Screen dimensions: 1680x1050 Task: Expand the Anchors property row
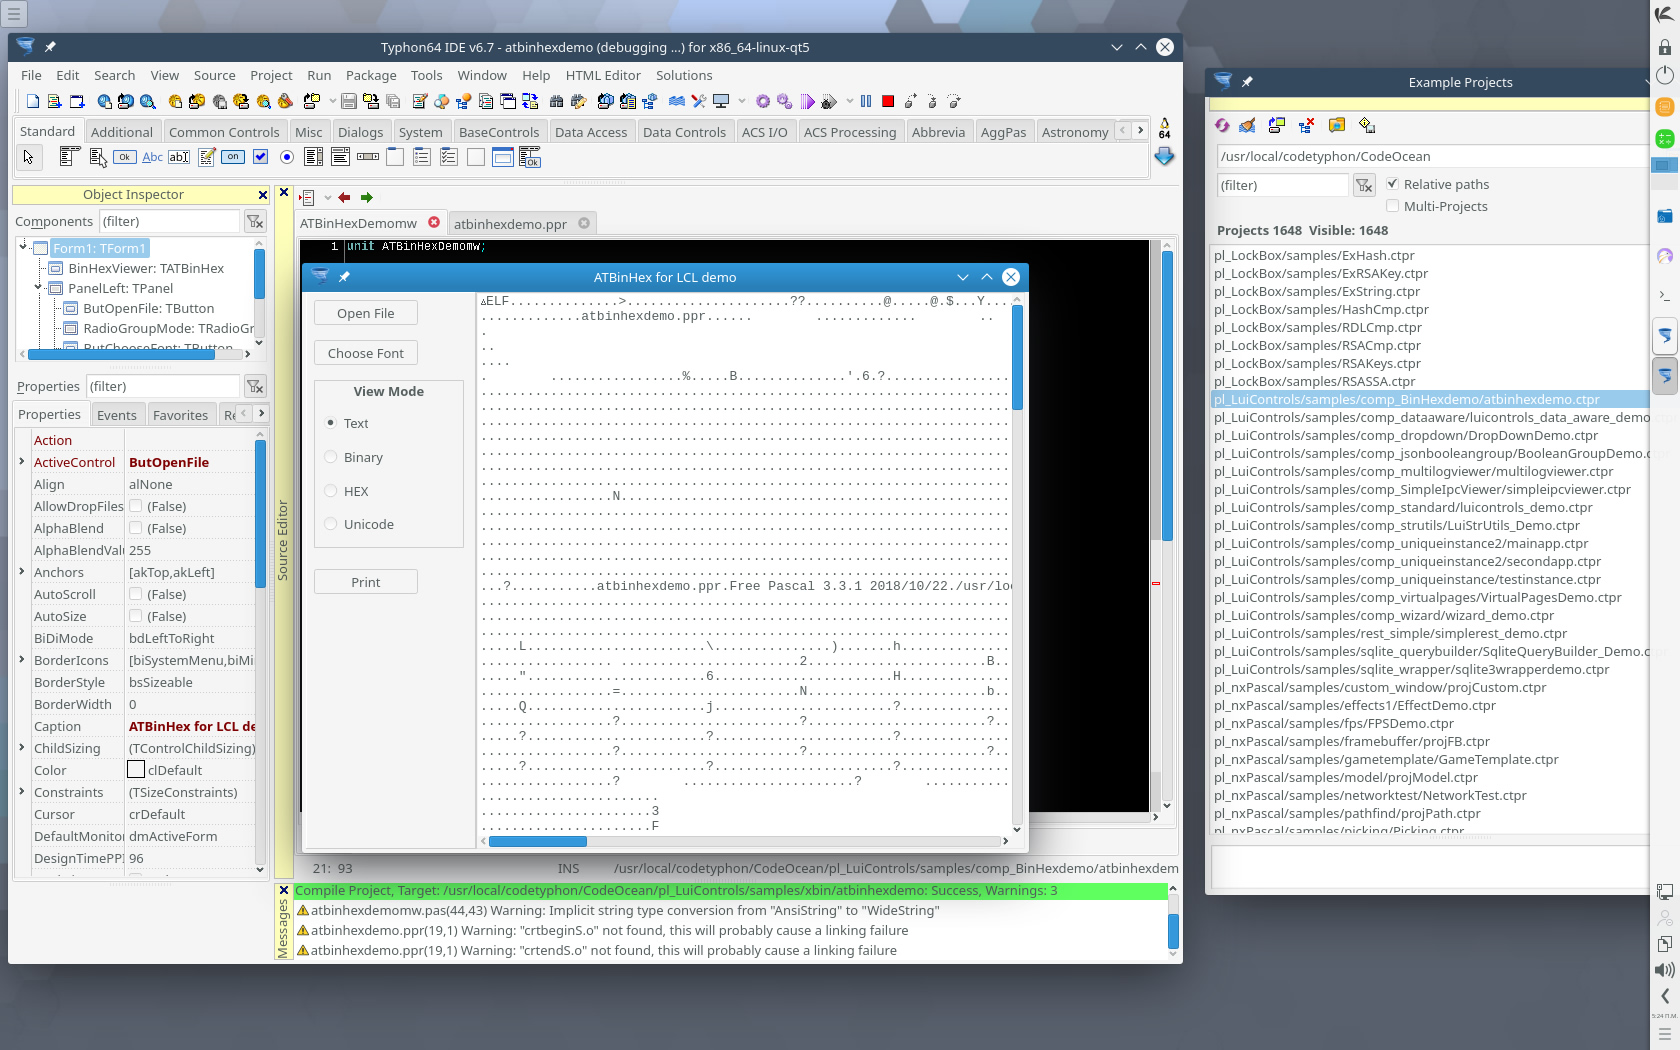pyautogui.click(x=22, y=572)
